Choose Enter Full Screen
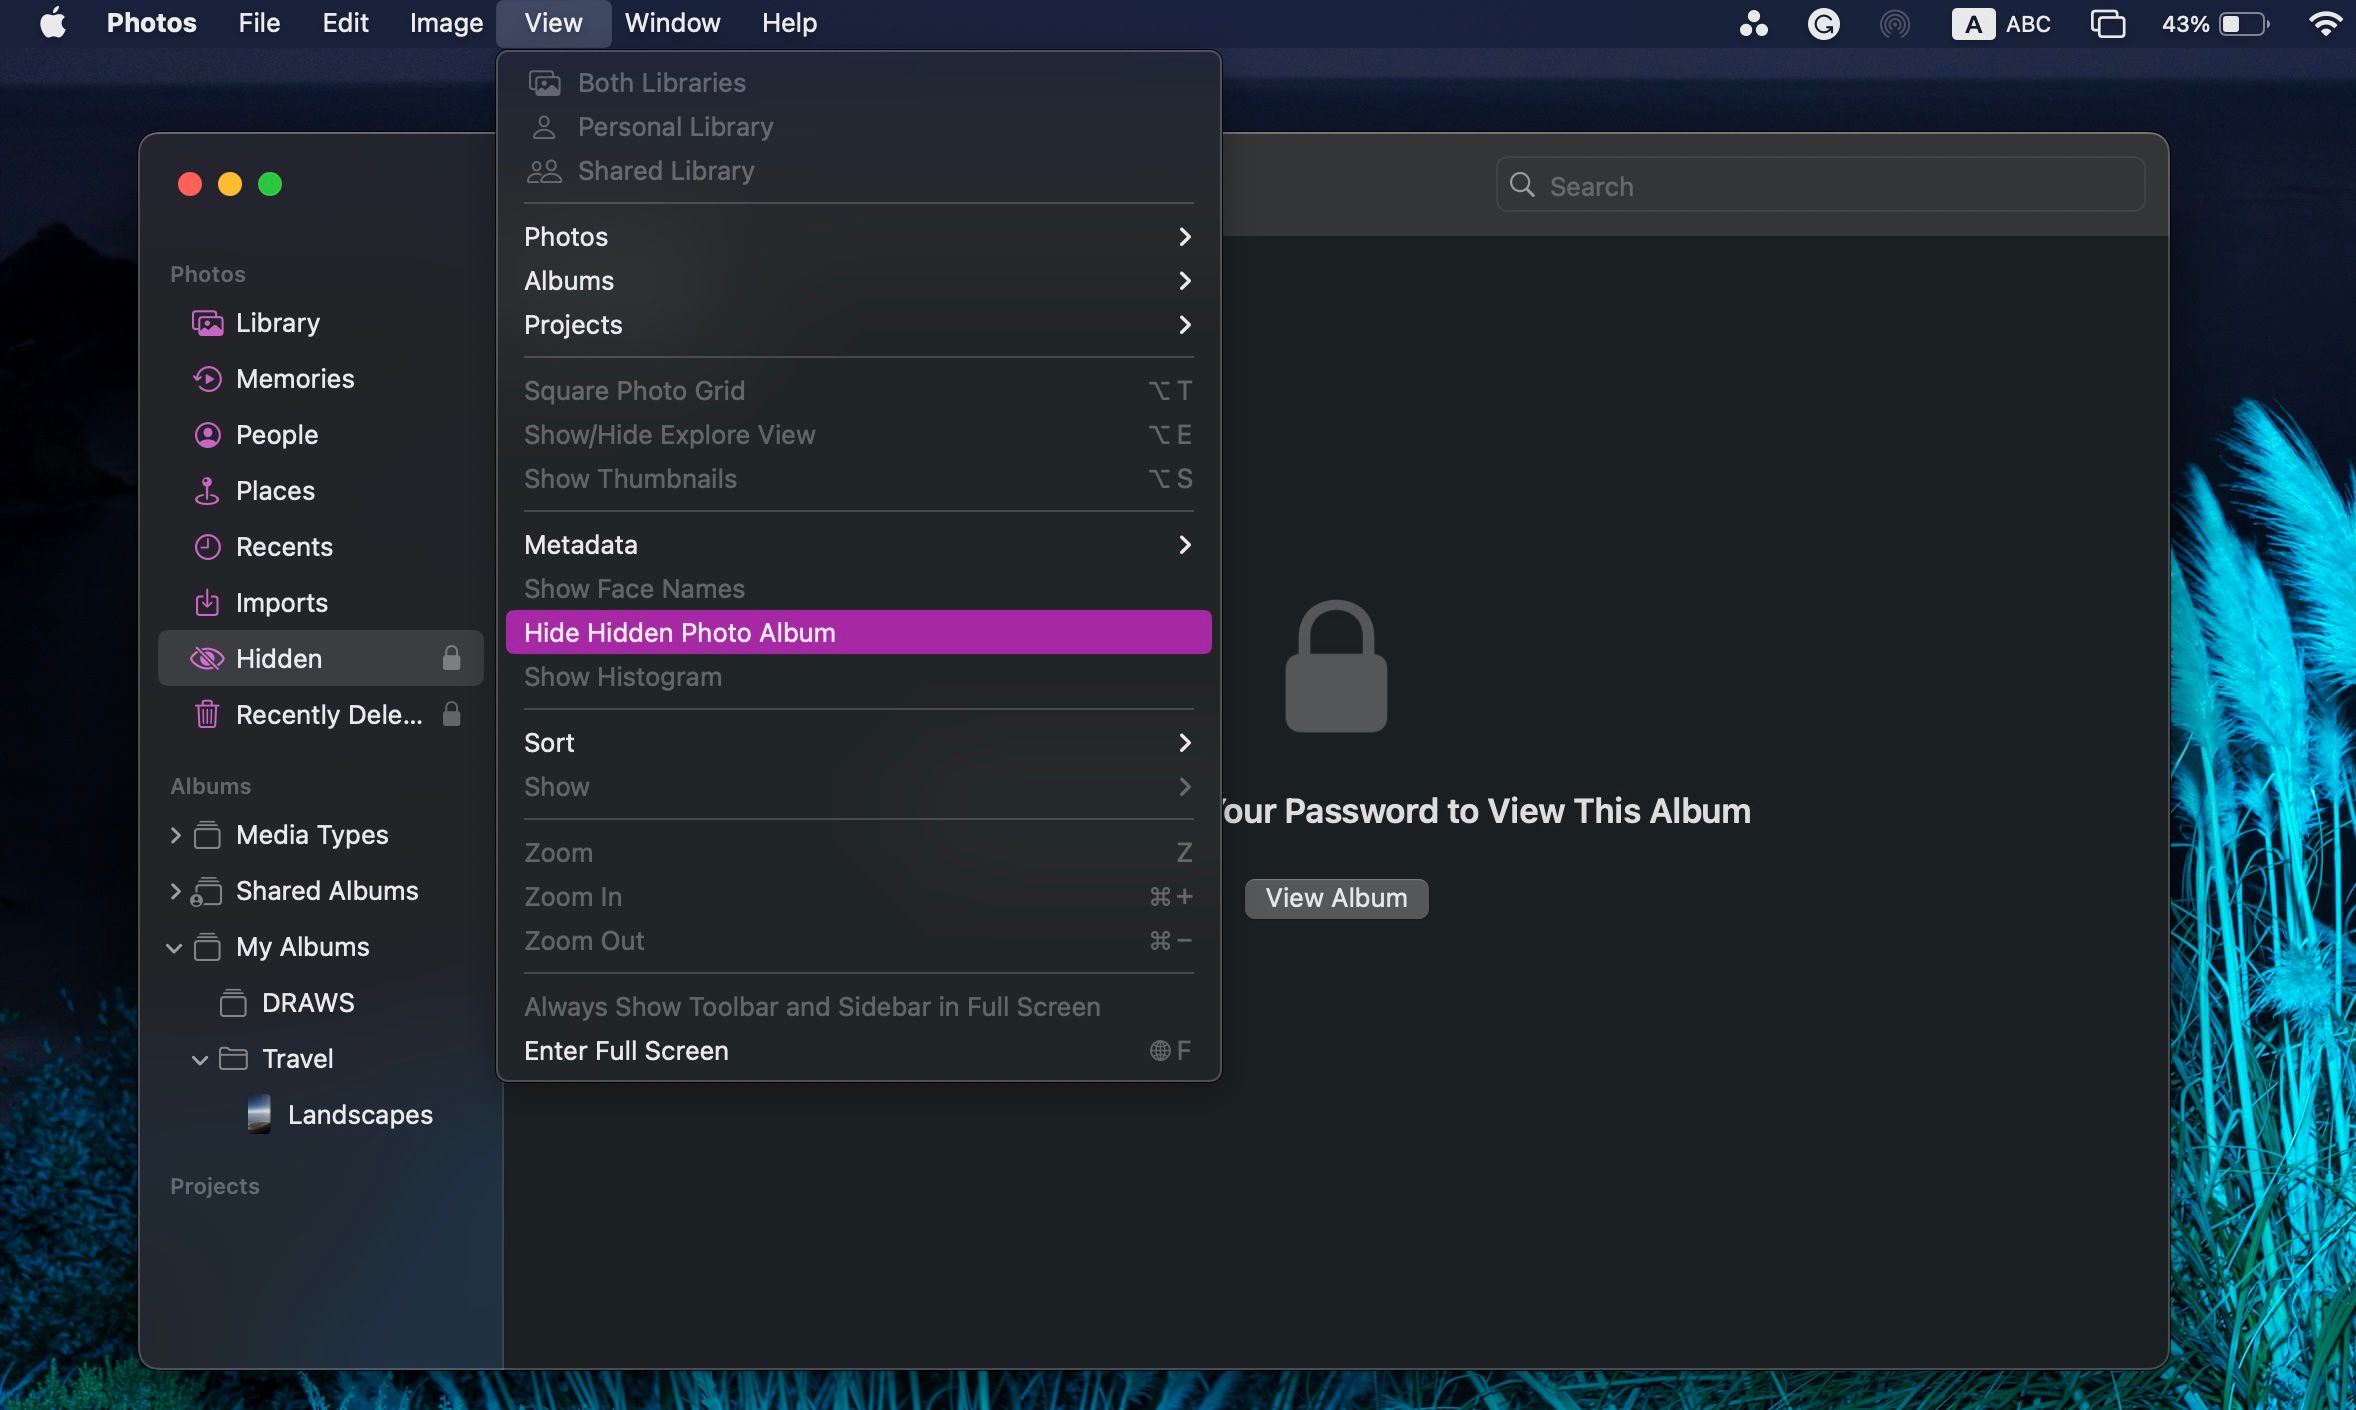 pos(626,1051)
